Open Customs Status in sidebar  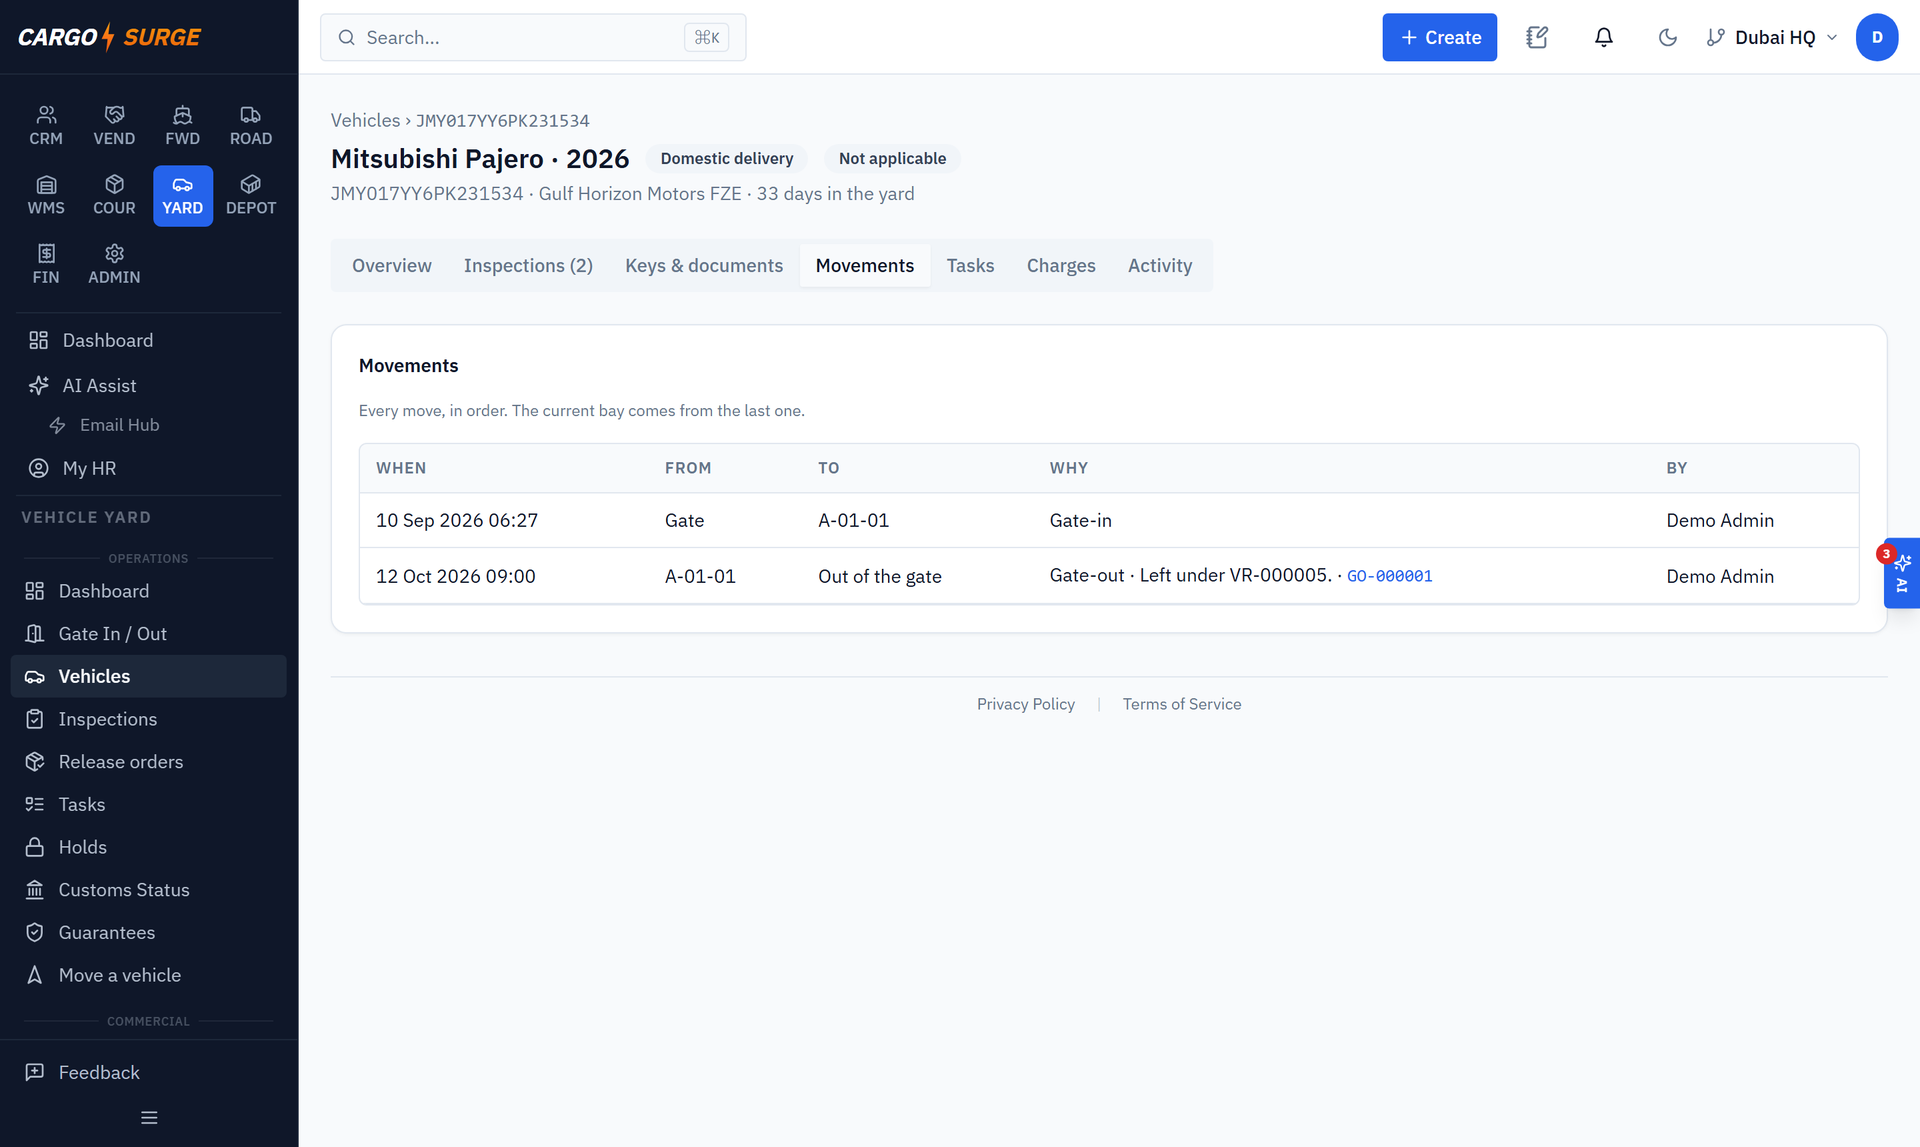149,890
